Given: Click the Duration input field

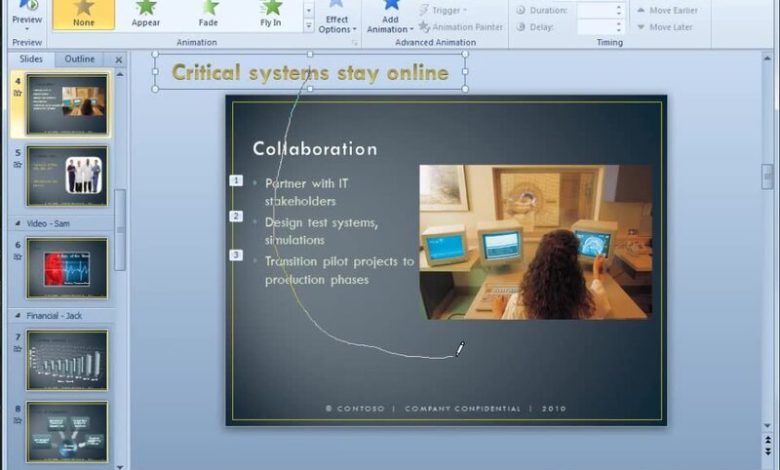Looking at the screenshot, I should point(595,10).
